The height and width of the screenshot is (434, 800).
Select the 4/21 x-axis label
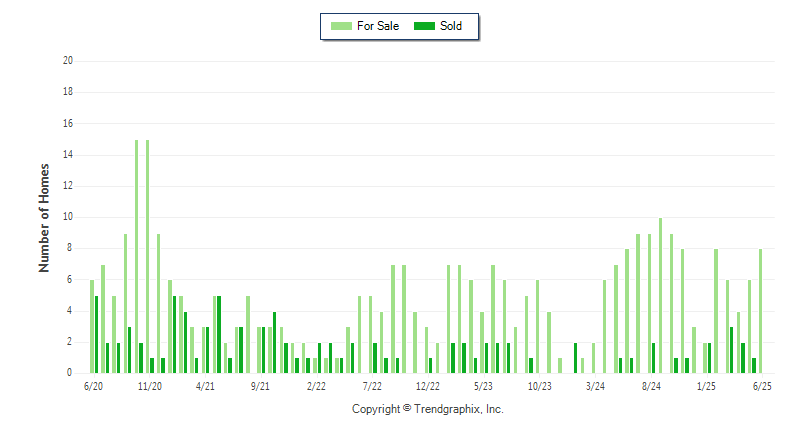pyautogui.click(x=205, y=387)
